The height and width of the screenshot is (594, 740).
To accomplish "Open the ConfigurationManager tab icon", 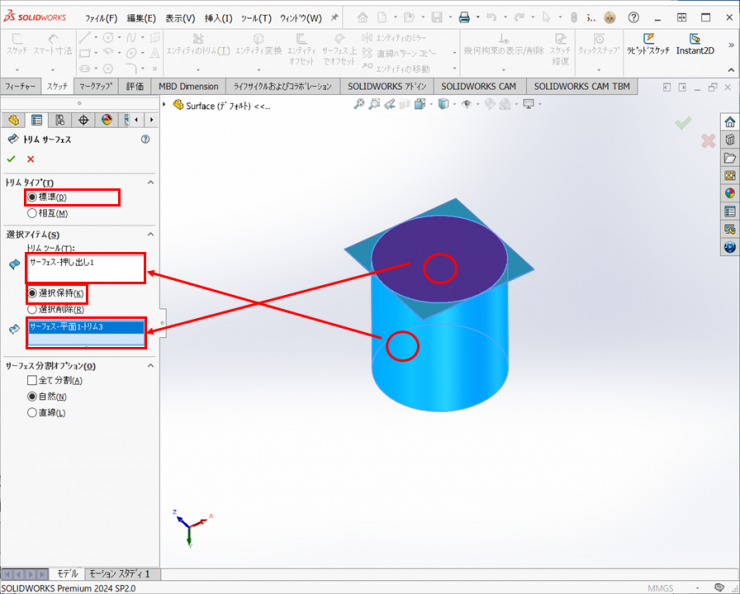I will [x=60, y=120].
